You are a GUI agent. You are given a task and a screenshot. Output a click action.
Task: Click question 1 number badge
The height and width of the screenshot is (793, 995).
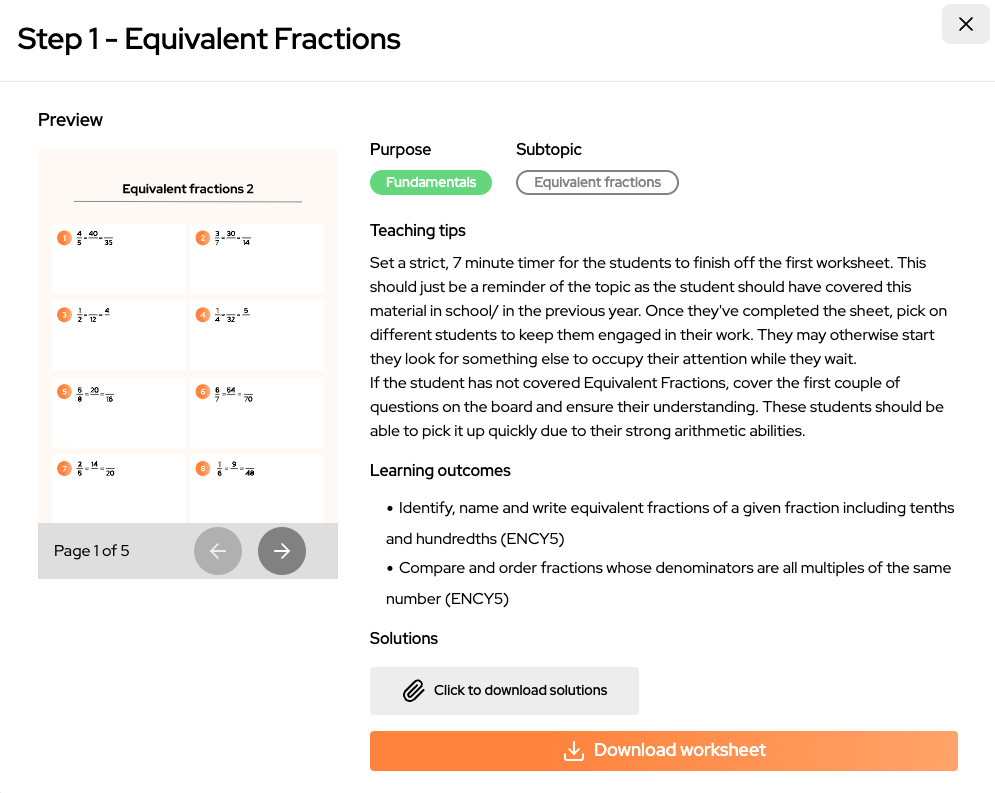click(64, 238)
